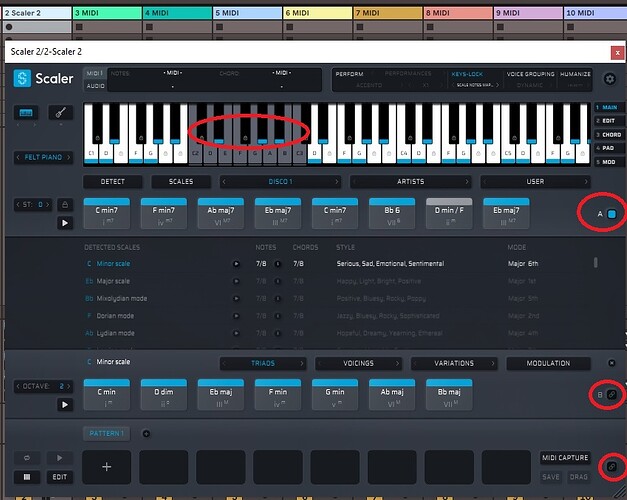Switch to the EDIT page tab
627x500 pixels.
tap(607, 121)
